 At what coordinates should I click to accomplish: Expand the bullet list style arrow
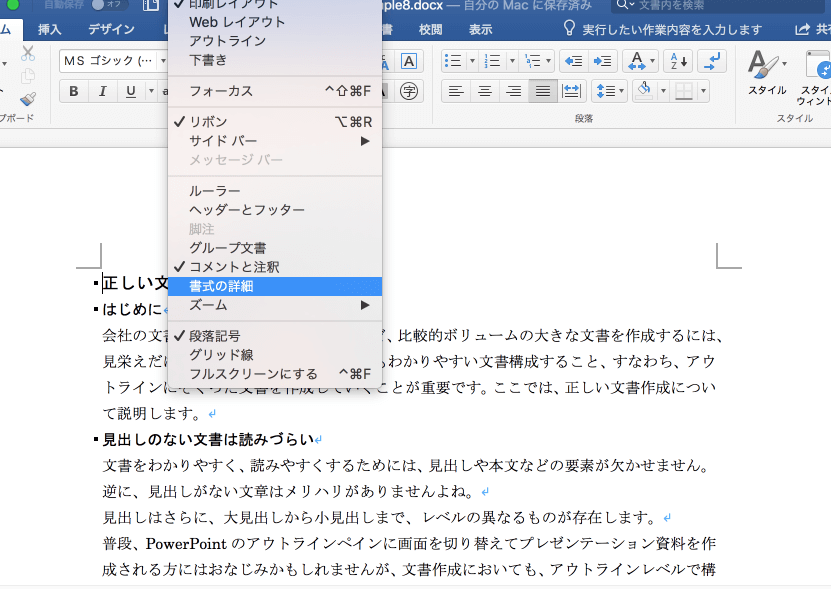472,61
